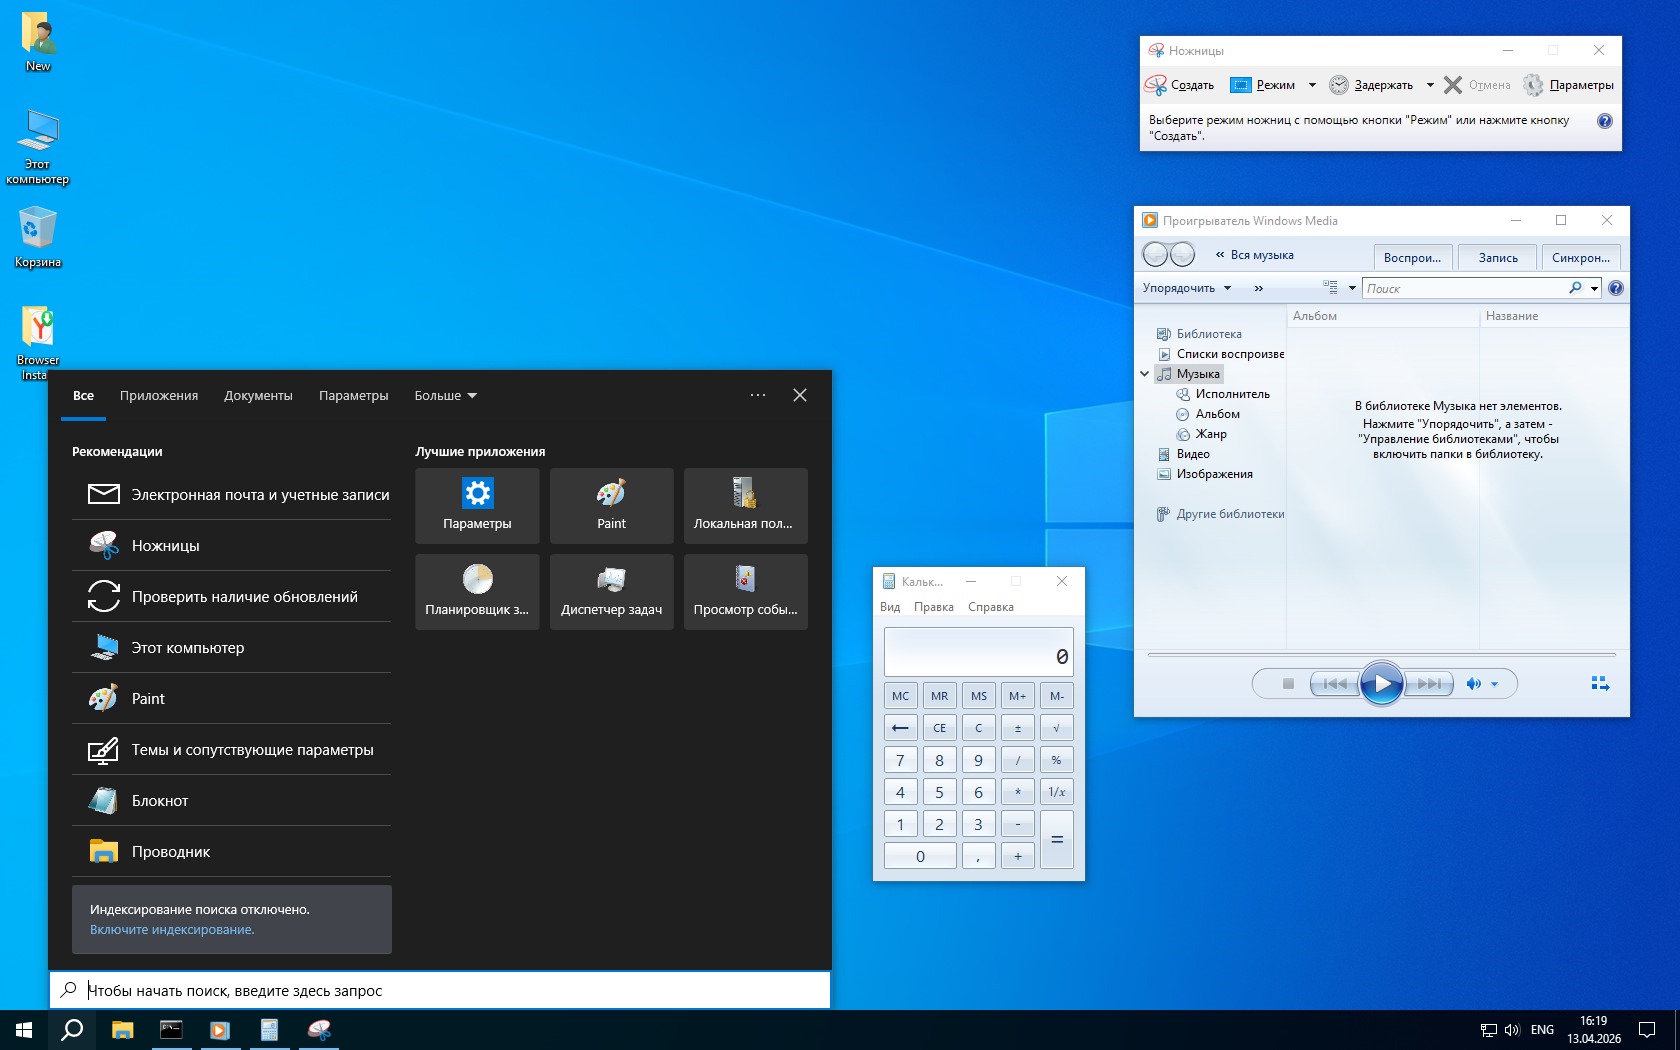Image resolution: width=1680 pixels, height=1050 pixels.
Task: Click the Play button in Windows Media Player
Action: coord(1381,684)
